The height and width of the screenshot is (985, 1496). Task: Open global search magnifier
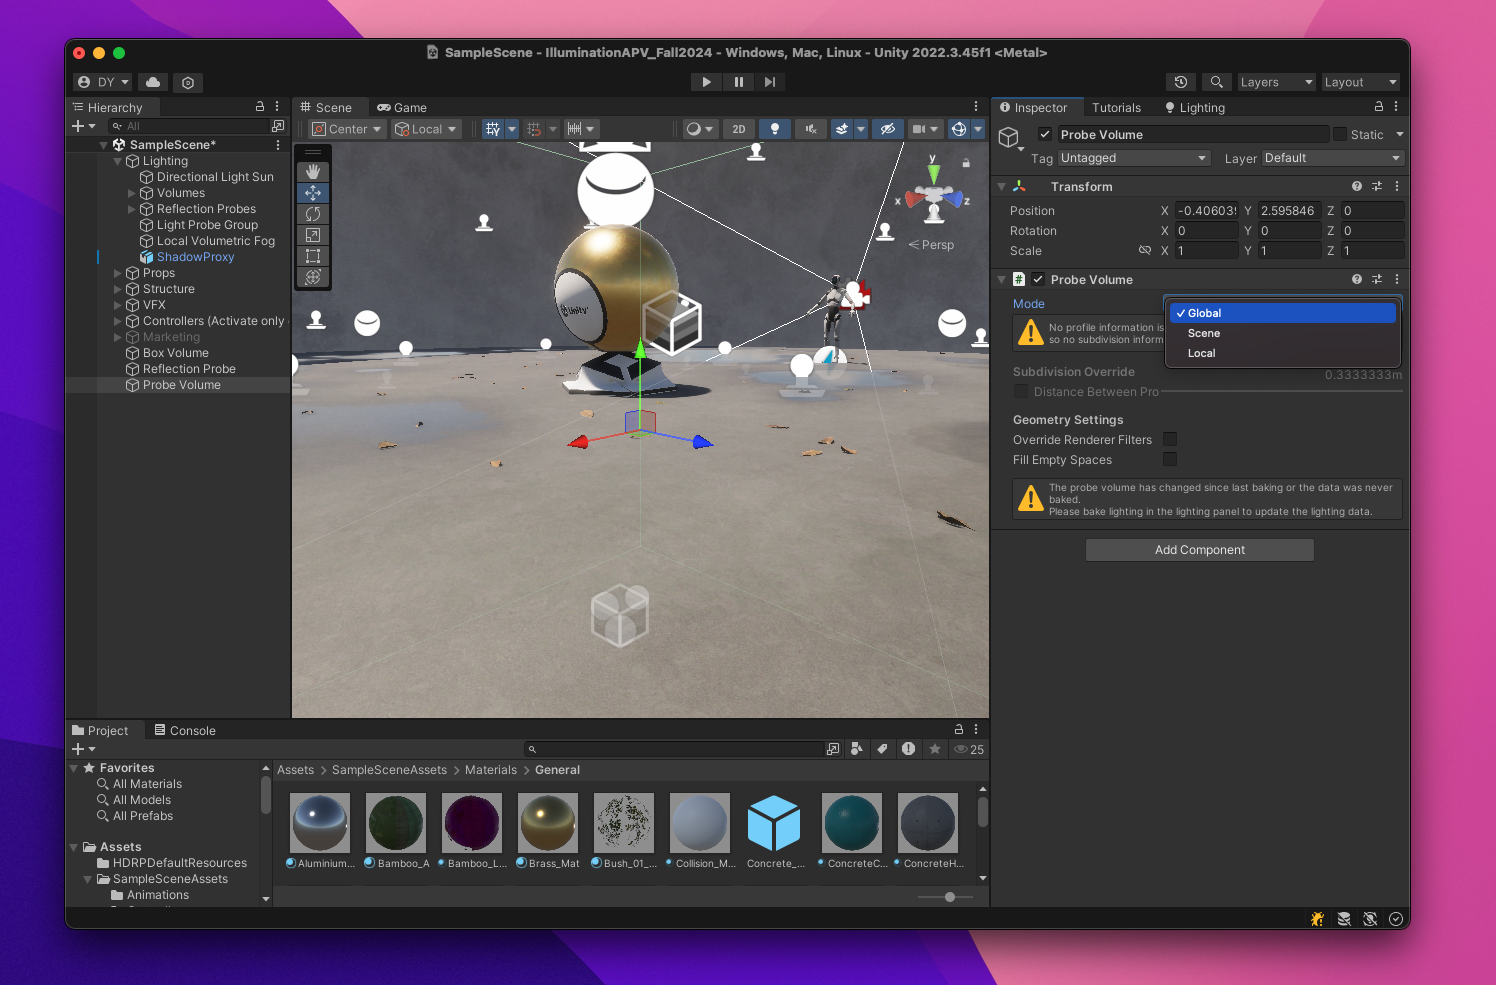point(1216,82)
